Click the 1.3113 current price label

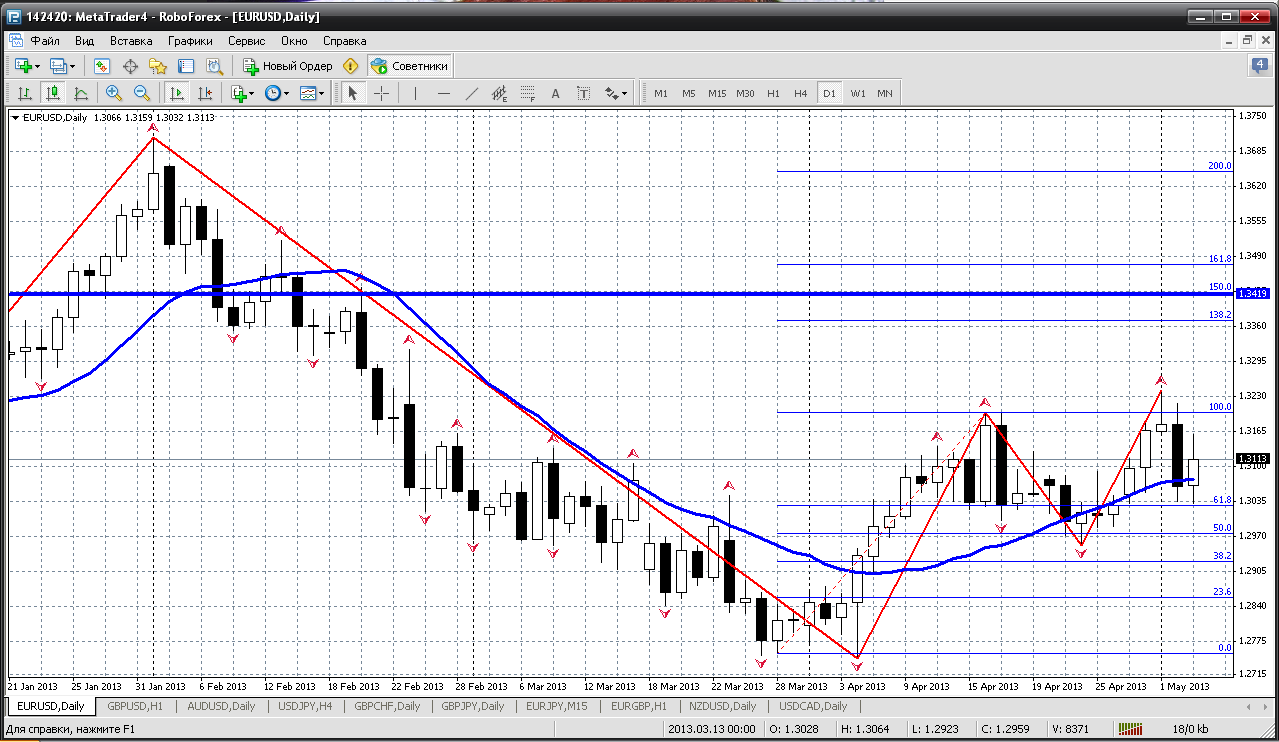pyautogui.click(x=1253, y=459)
